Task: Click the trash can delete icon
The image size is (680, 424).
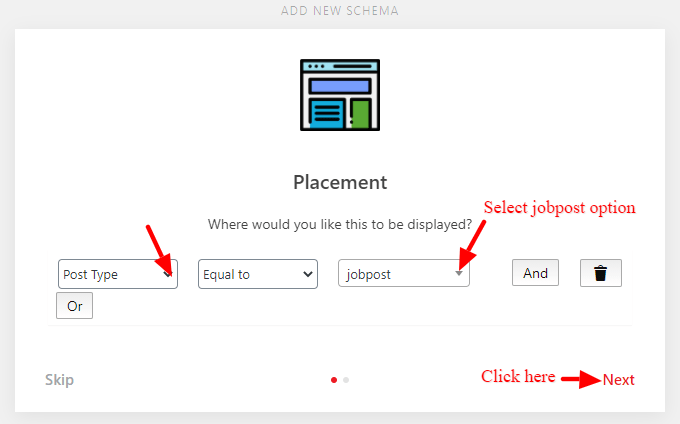Action: [601, 273]
